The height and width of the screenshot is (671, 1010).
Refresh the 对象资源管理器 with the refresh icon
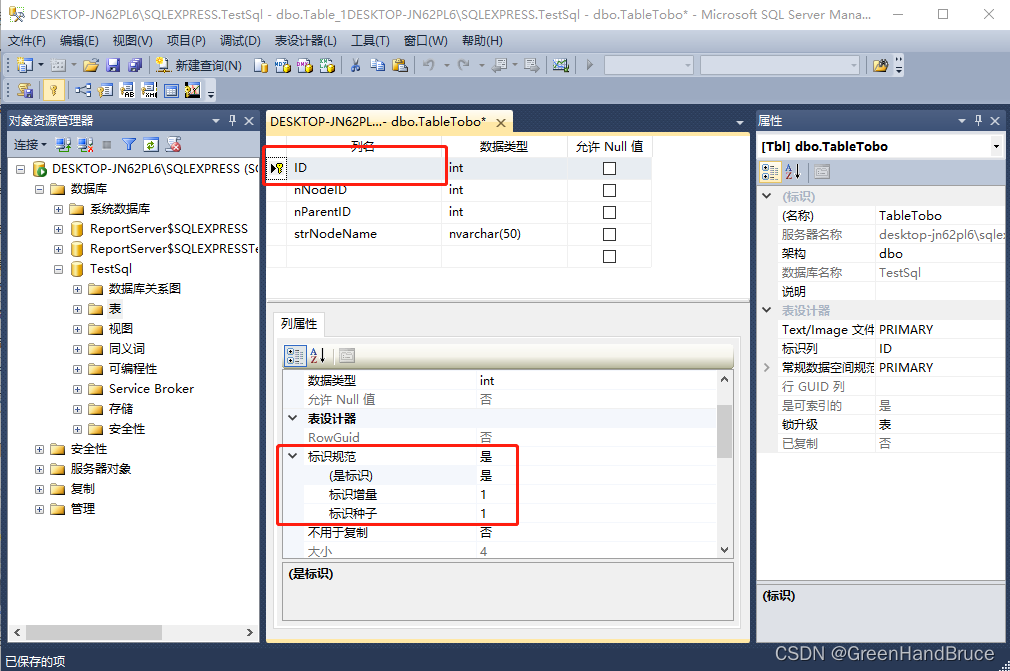tap(150, 144)
